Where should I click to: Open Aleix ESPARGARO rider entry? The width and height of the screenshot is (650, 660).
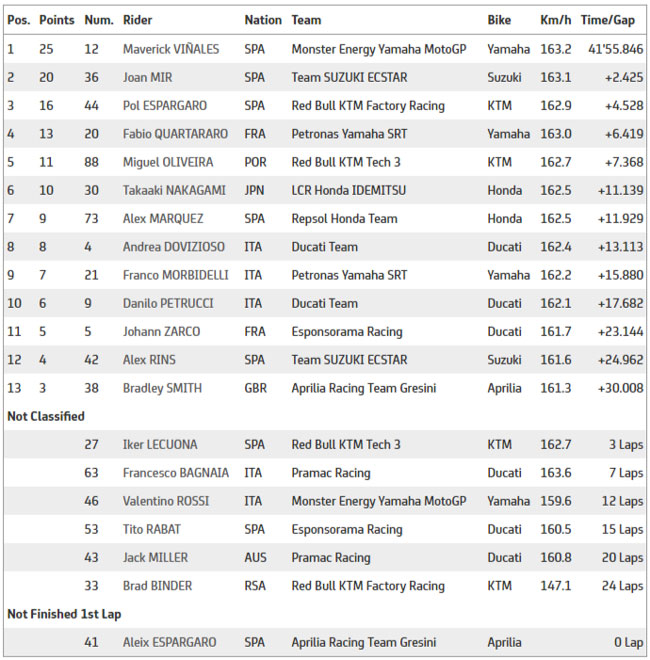coord(170,642)
